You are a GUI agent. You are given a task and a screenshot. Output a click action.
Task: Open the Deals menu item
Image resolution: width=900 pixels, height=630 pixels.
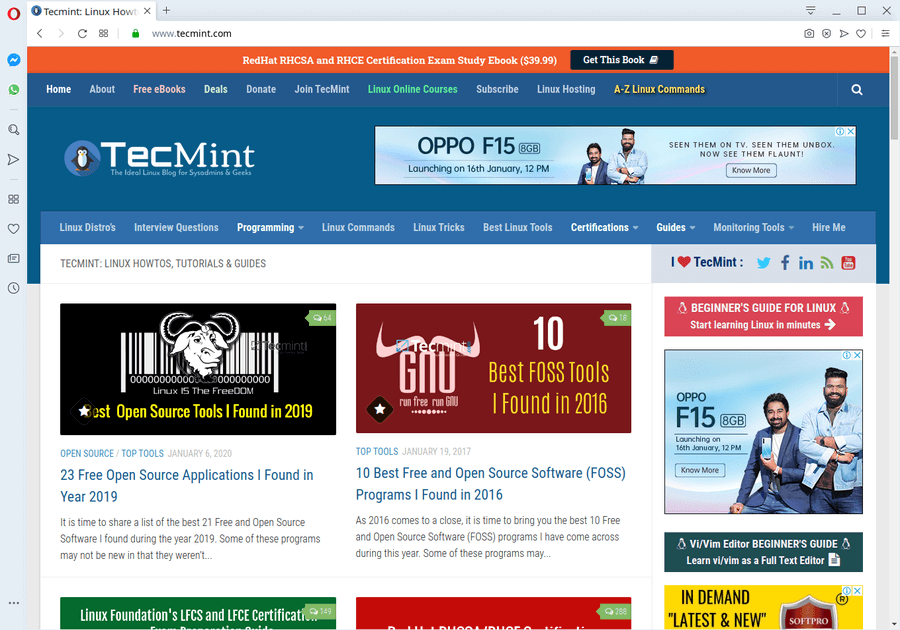tap(216, 89)
